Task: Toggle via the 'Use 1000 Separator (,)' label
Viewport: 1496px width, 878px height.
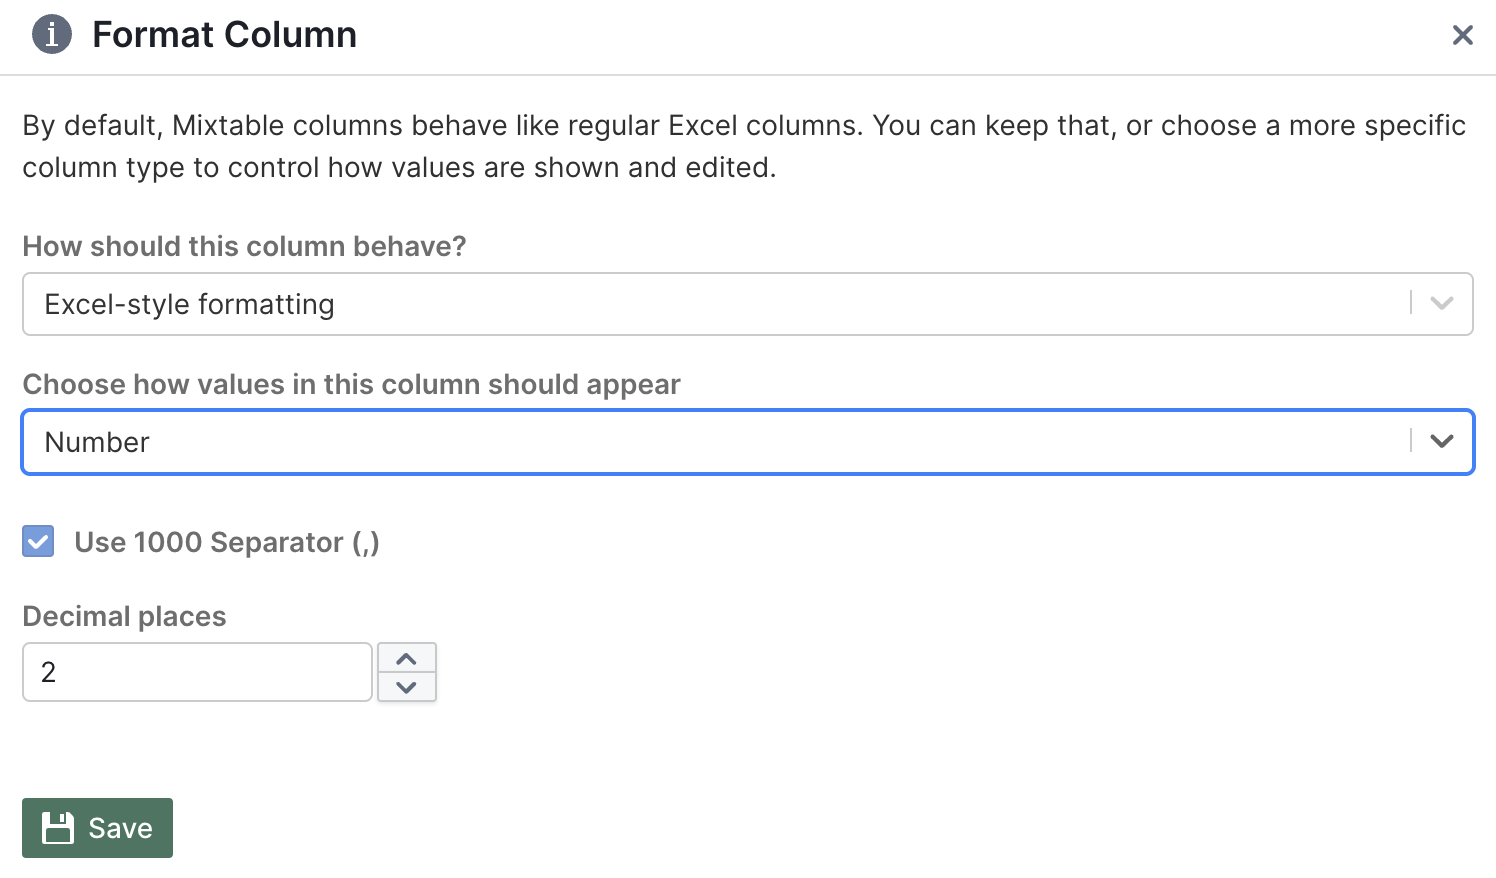Action: (227, 542)
